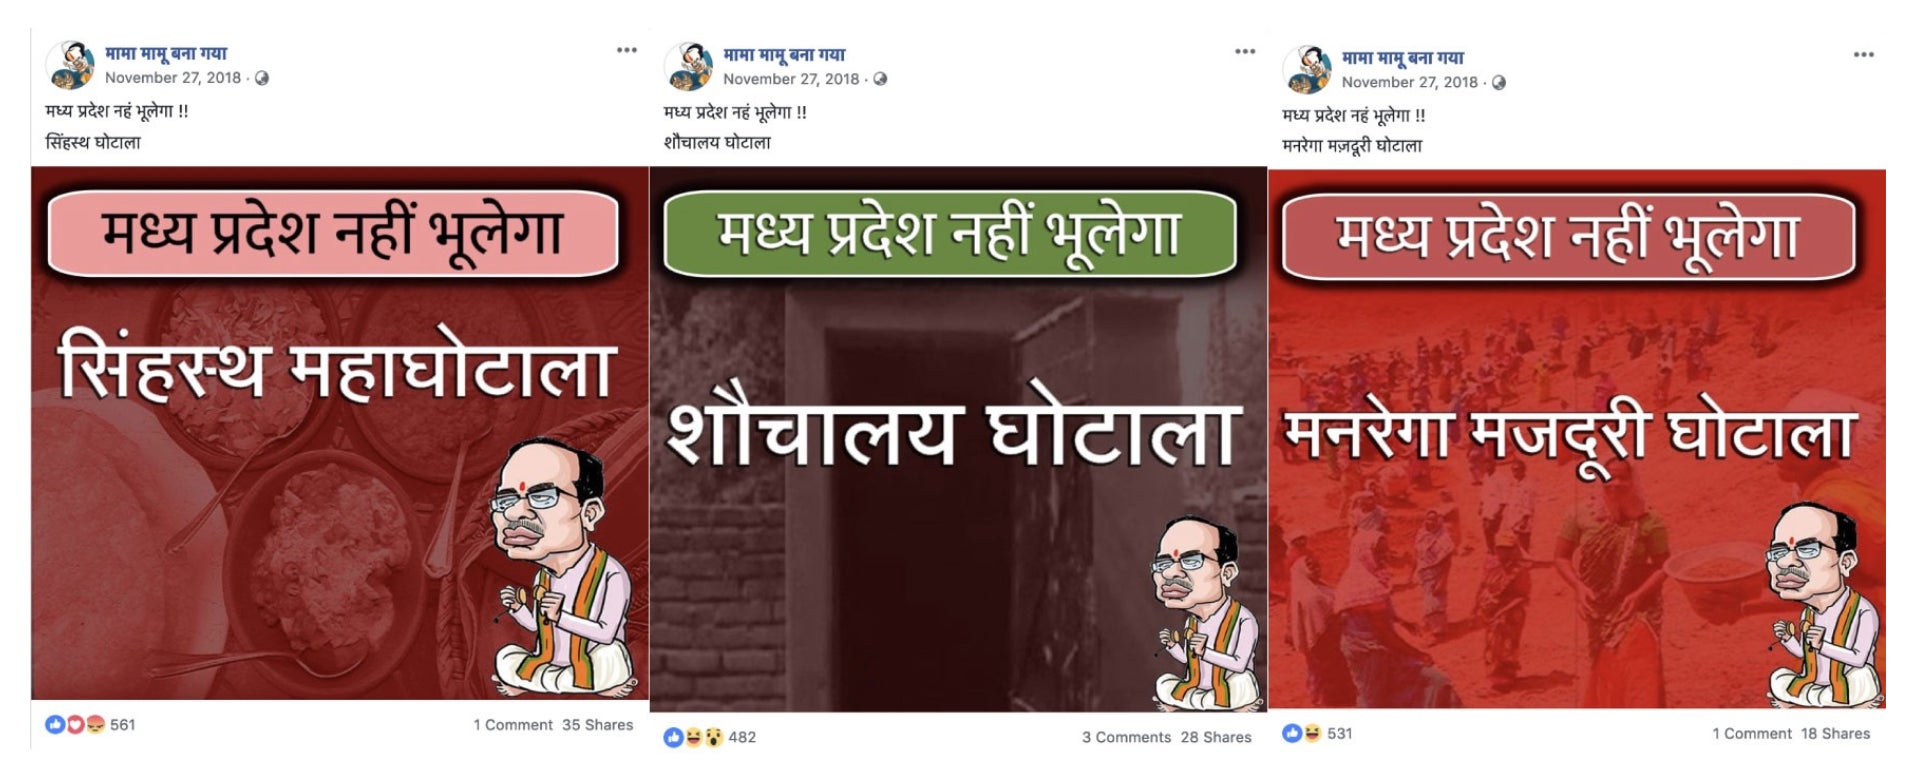The height and width of the screenshot is (772, 1926).
Task: Click reaction icons beside the 561 count
Action: (x=75, y=724)
